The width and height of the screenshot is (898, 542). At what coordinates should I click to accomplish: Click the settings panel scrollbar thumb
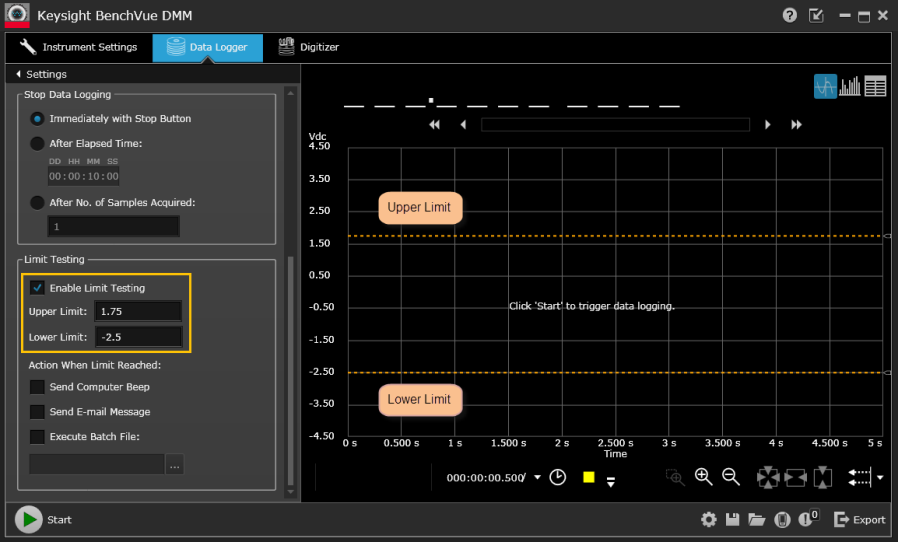[x=291, y=370]
